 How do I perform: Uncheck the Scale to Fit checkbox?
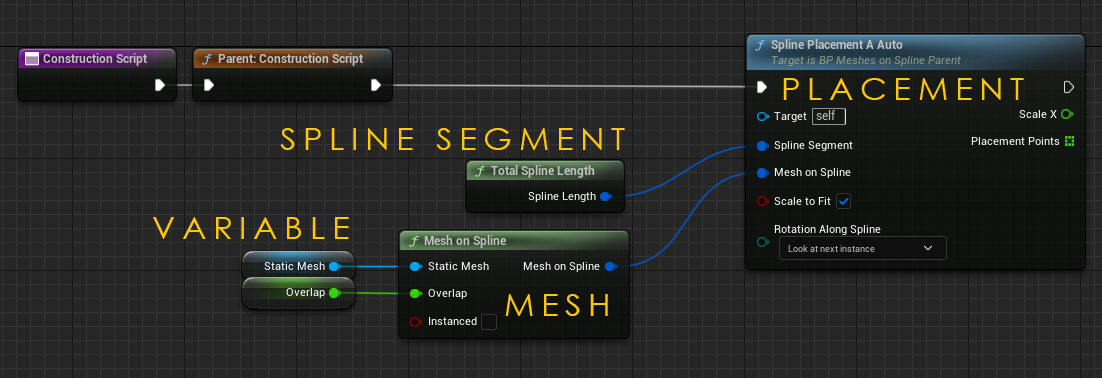(844, 202)
